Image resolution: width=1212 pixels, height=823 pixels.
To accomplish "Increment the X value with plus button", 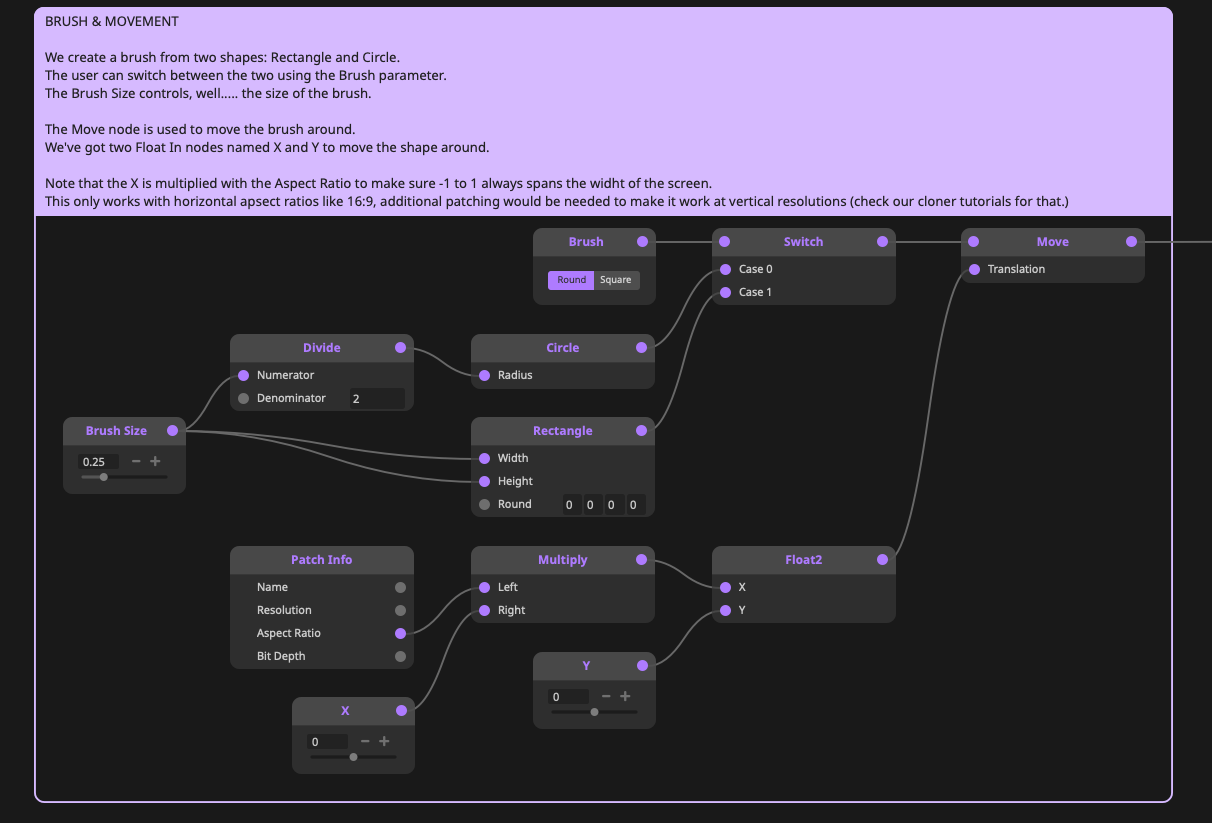I will (384, 742).
